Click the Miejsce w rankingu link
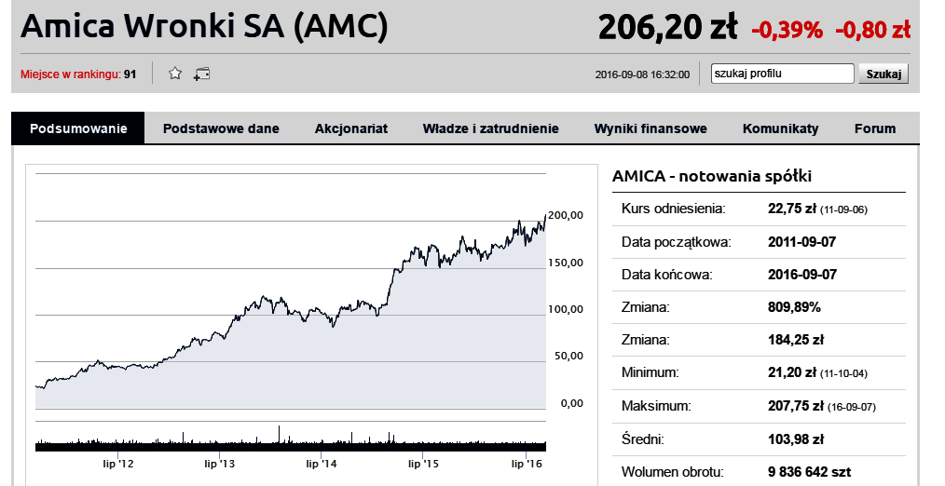Image resolution: width=945 pixels, height=486 pixels. pos(71,75)
